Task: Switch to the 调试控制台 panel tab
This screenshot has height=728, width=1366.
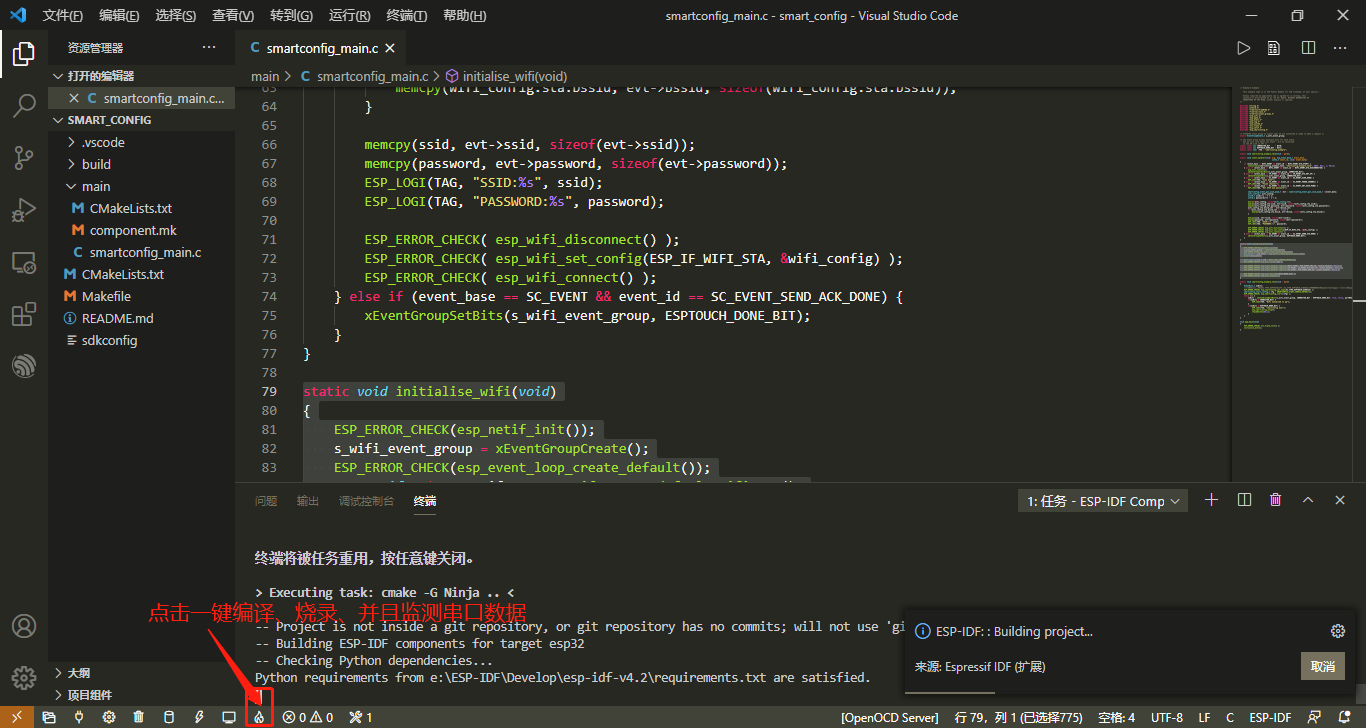Action: click(366, 501)
